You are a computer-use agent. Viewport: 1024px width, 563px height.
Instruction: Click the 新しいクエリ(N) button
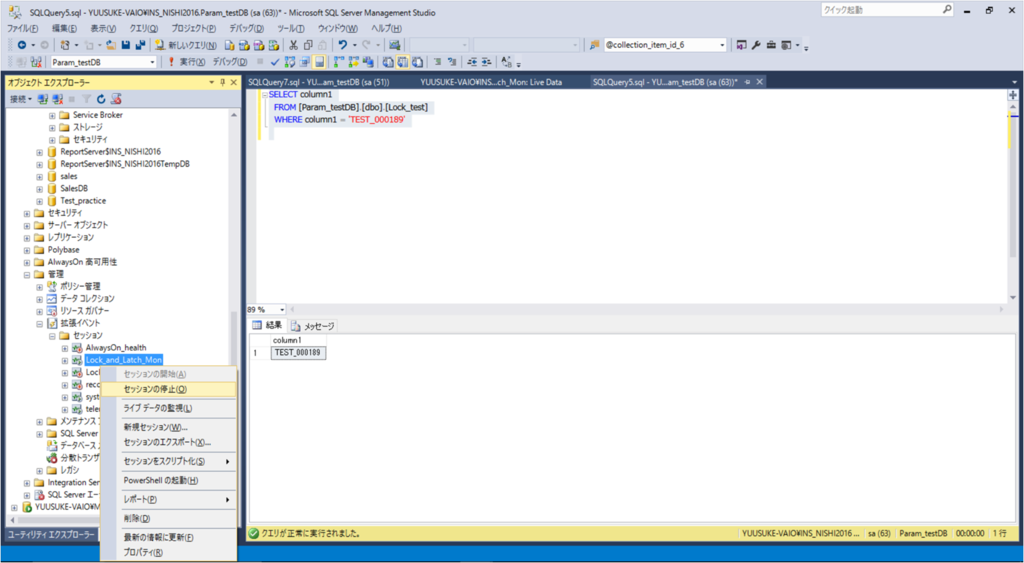click(x=185, y=45)
